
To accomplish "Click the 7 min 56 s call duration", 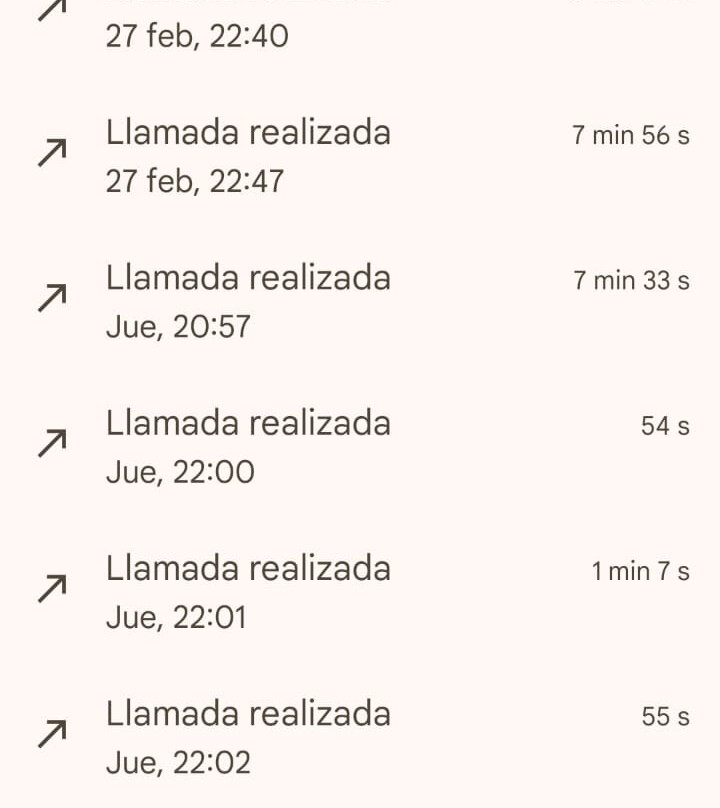I will [x=630, y=136].
